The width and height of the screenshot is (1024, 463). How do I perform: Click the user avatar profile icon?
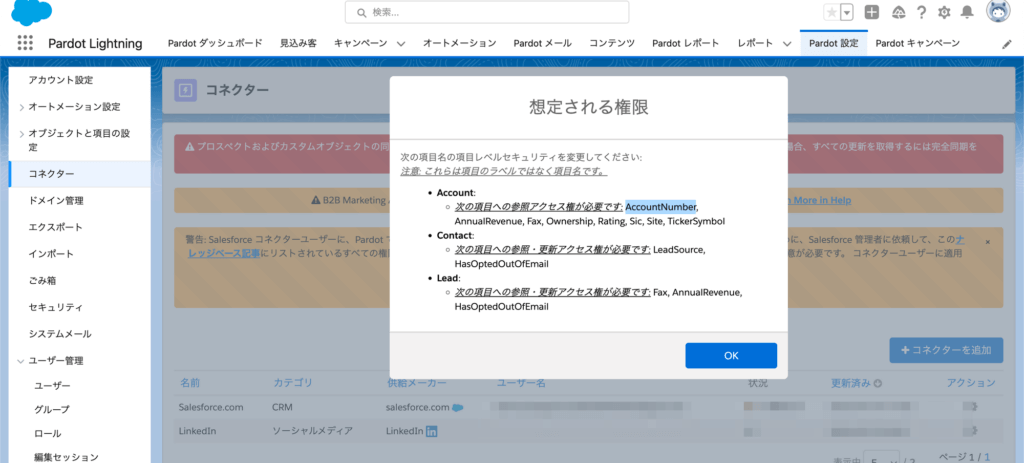click(x=997, y=12)
